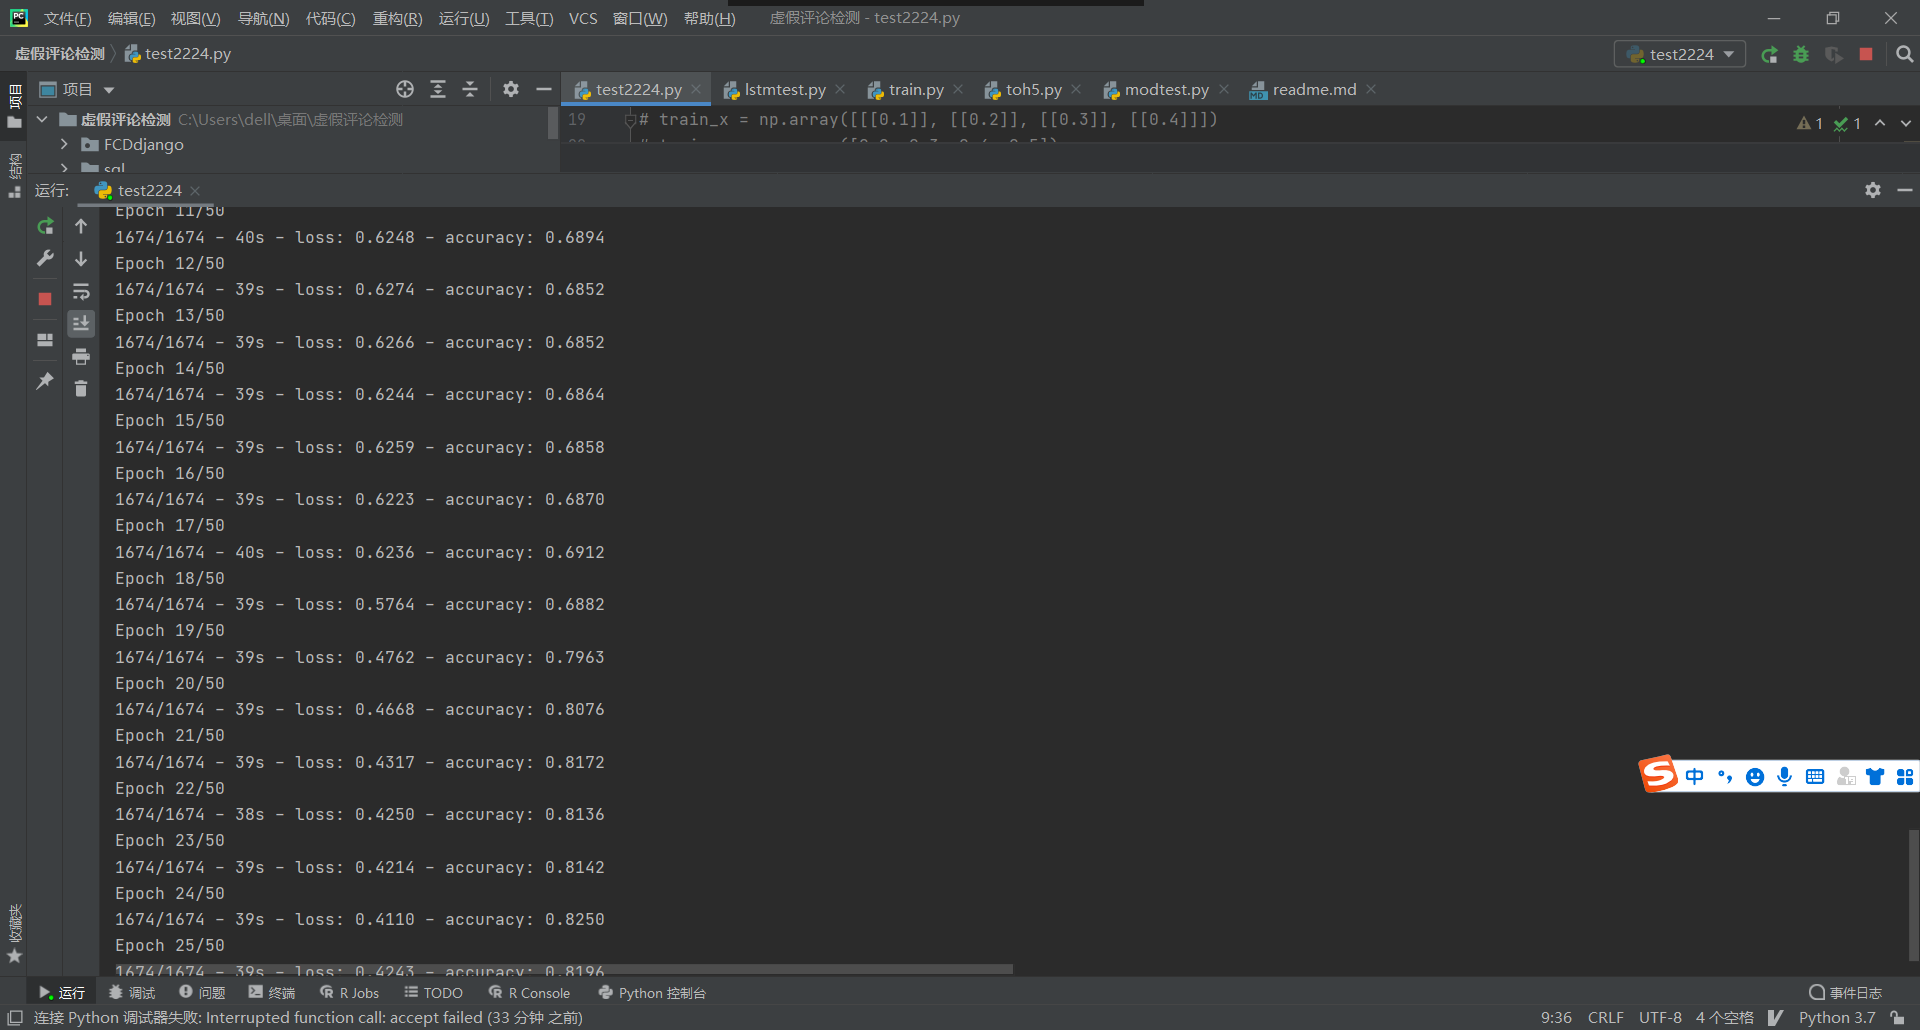The height and width of the screenshot is (1030, 1920).
Task: Click the warnings indicator in editor
Action: coord(1809,123)
